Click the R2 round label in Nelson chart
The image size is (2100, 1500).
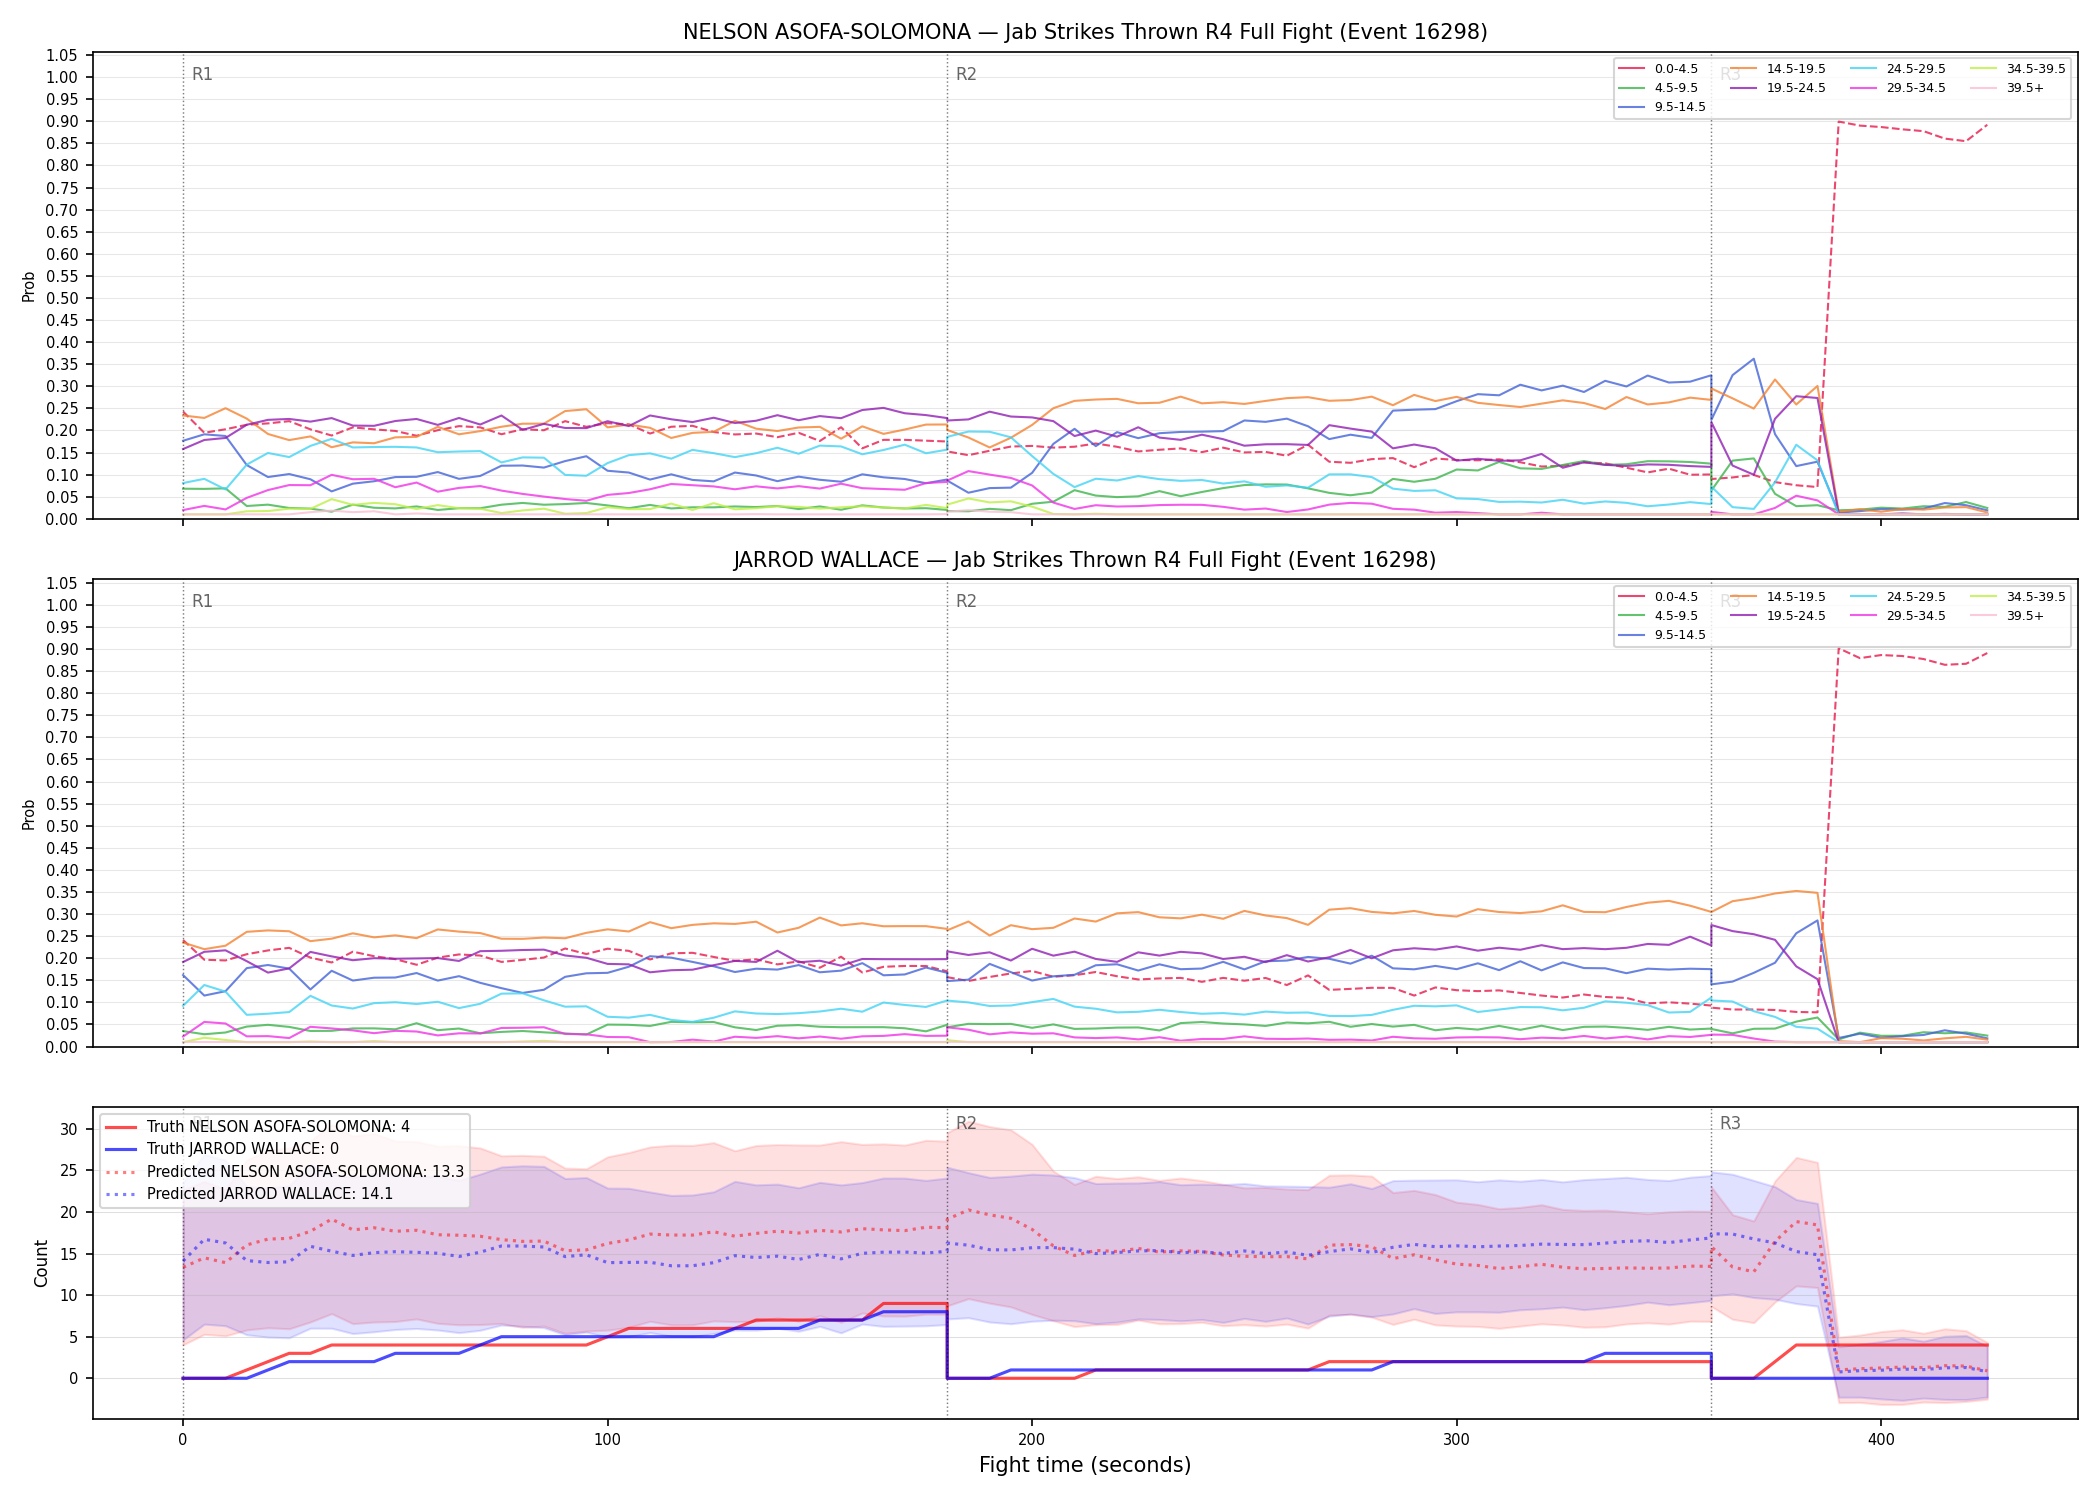[966, 74]
